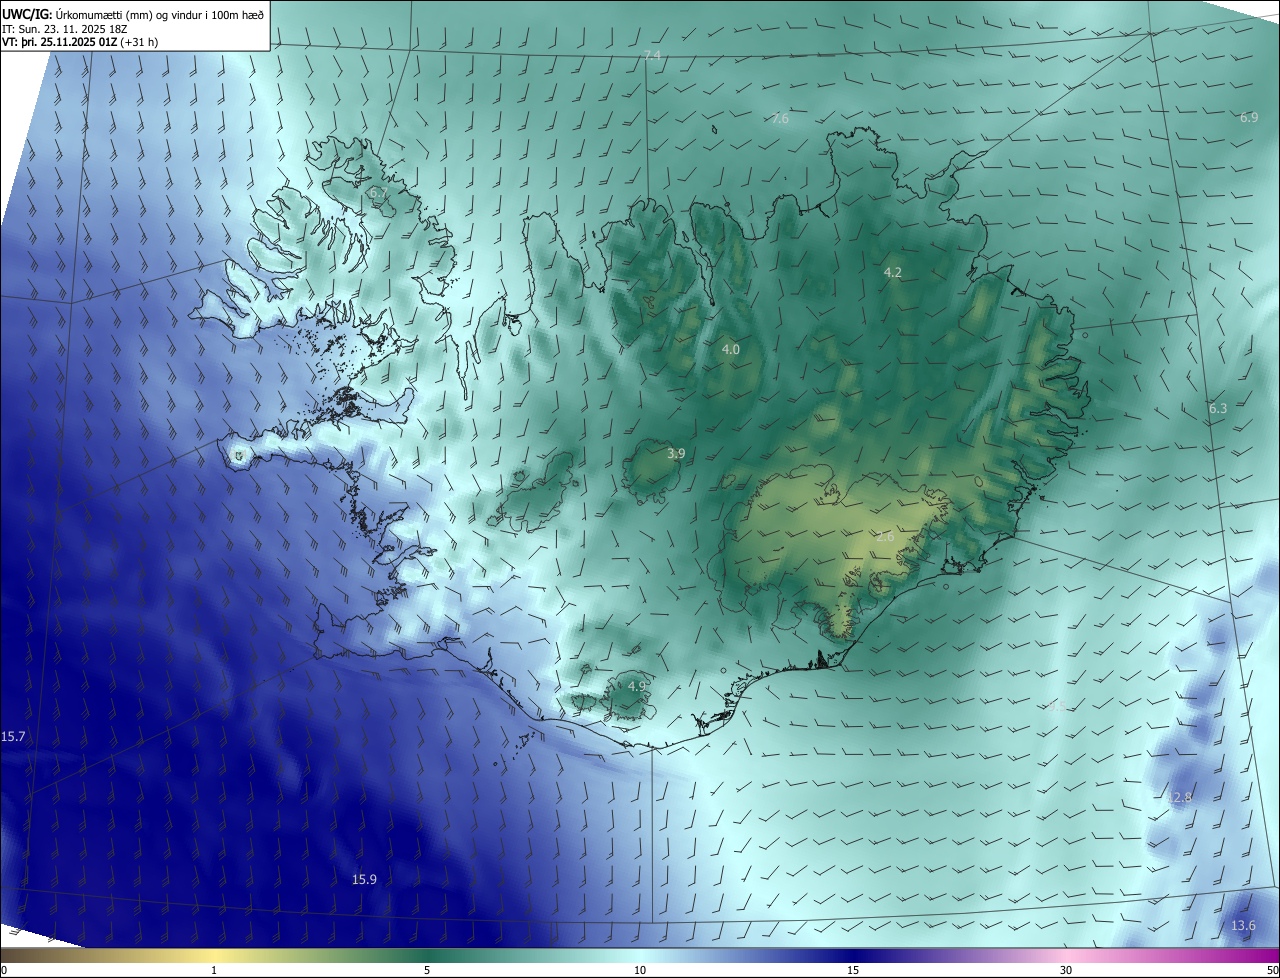Click the title 'UWC/IG: Úrkomumætti (mm) og vindur'
Viewport: 1280px width, 978px height.
pyautogui.click(x=133, y=14)
